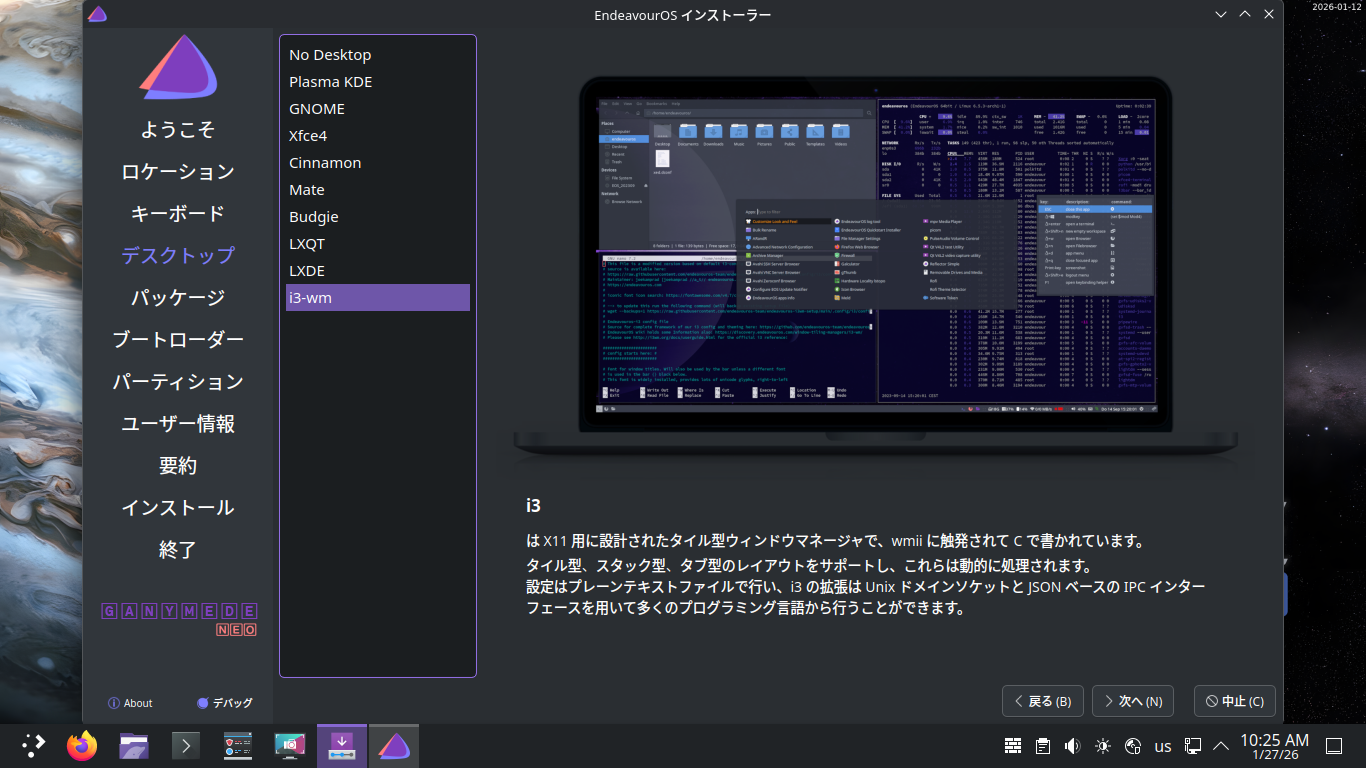
Task: Click the 中止 (C) cancel button
Action: click(1234, 701)
